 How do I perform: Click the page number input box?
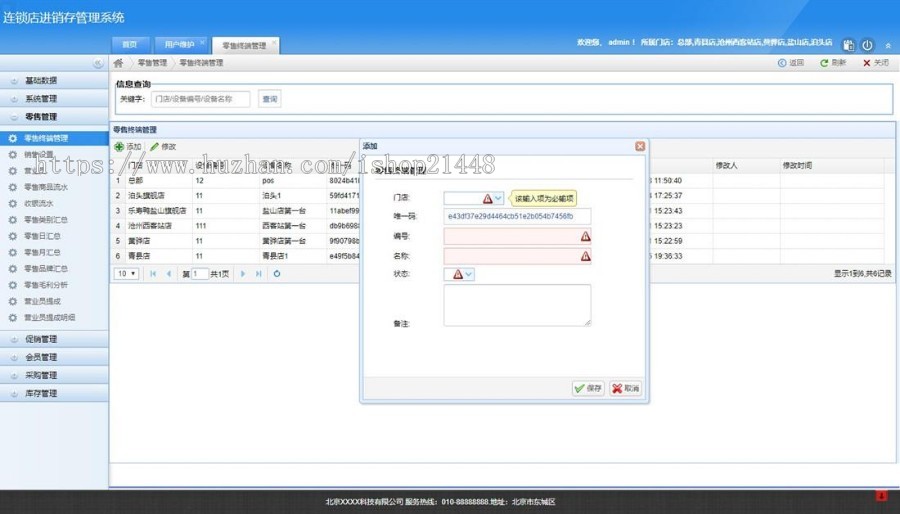pos(199,274)
